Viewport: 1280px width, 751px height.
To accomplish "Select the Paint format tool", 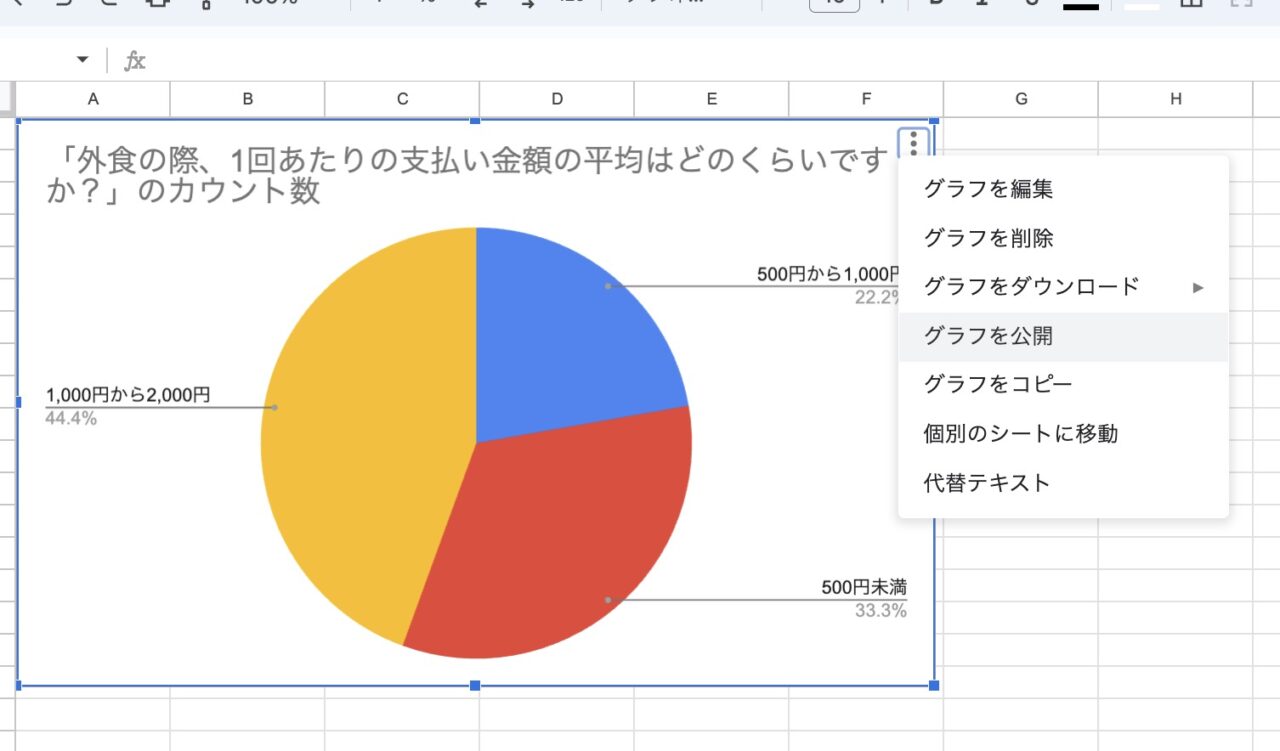I will click(205, 5).
